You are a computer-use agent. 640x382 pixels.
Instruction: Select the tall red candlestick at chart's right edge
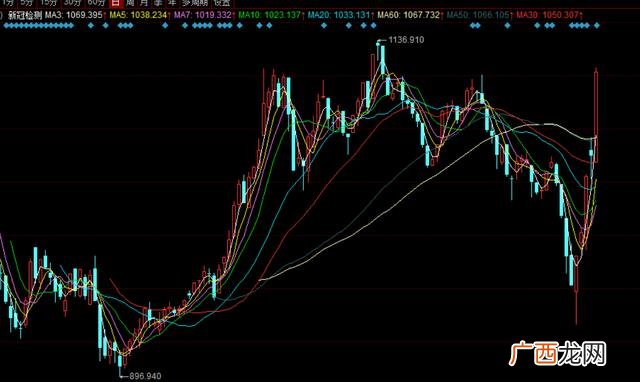coord(596,116)
